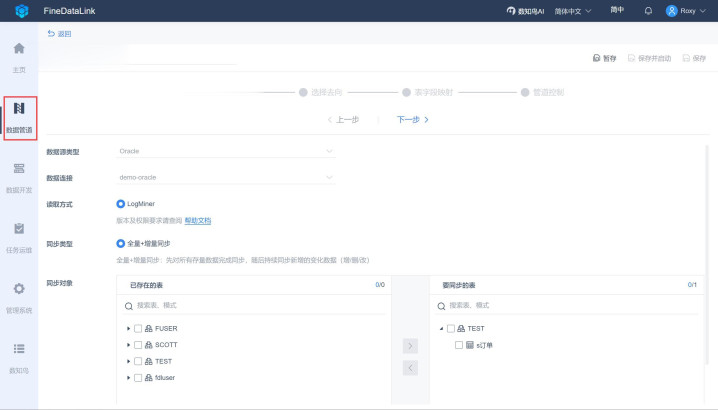Screen dimensions: 718x410
Task: Open the task operations module in the sidebar
Action: coord(19,238)
